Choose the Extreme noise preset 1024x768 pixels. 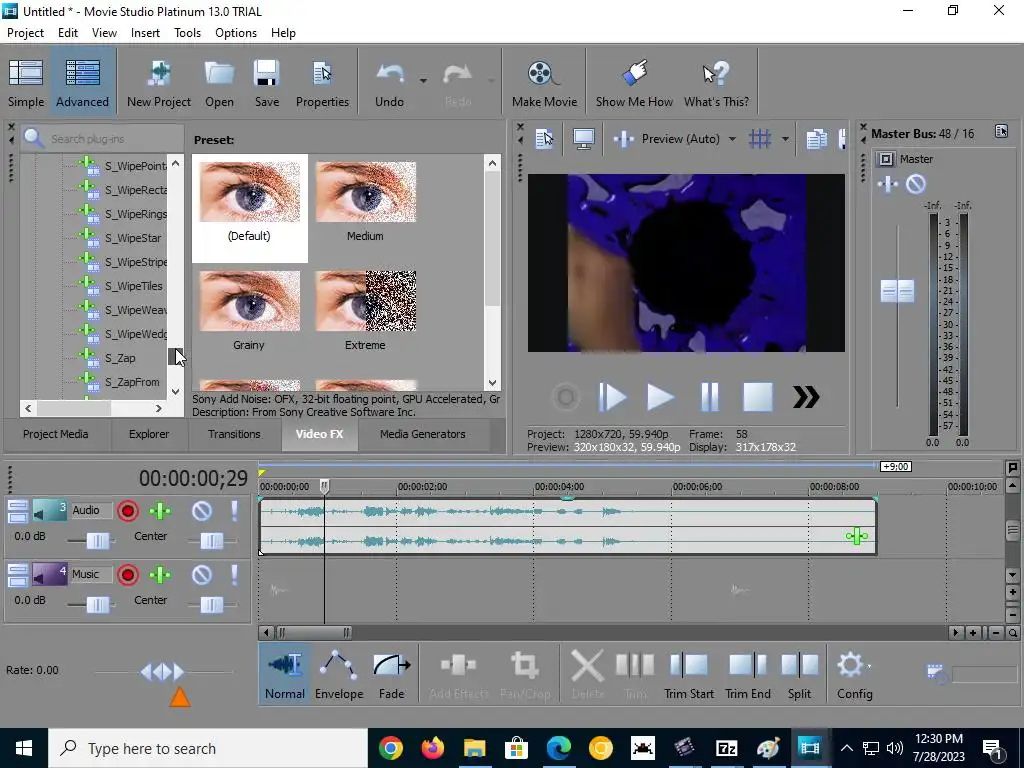(365, 310)
